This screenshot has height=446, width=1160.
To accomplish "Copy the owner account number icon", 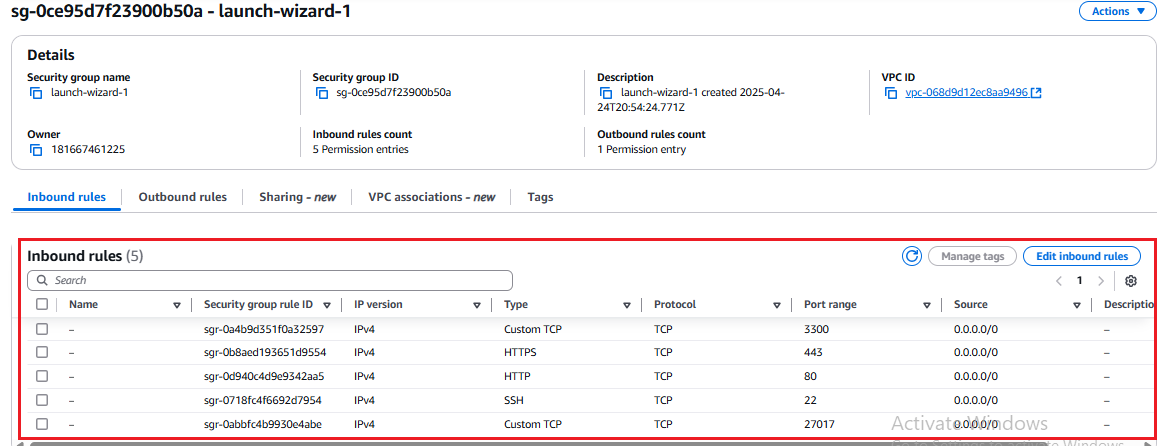I will pyautogui.click(x=36, y=150).
